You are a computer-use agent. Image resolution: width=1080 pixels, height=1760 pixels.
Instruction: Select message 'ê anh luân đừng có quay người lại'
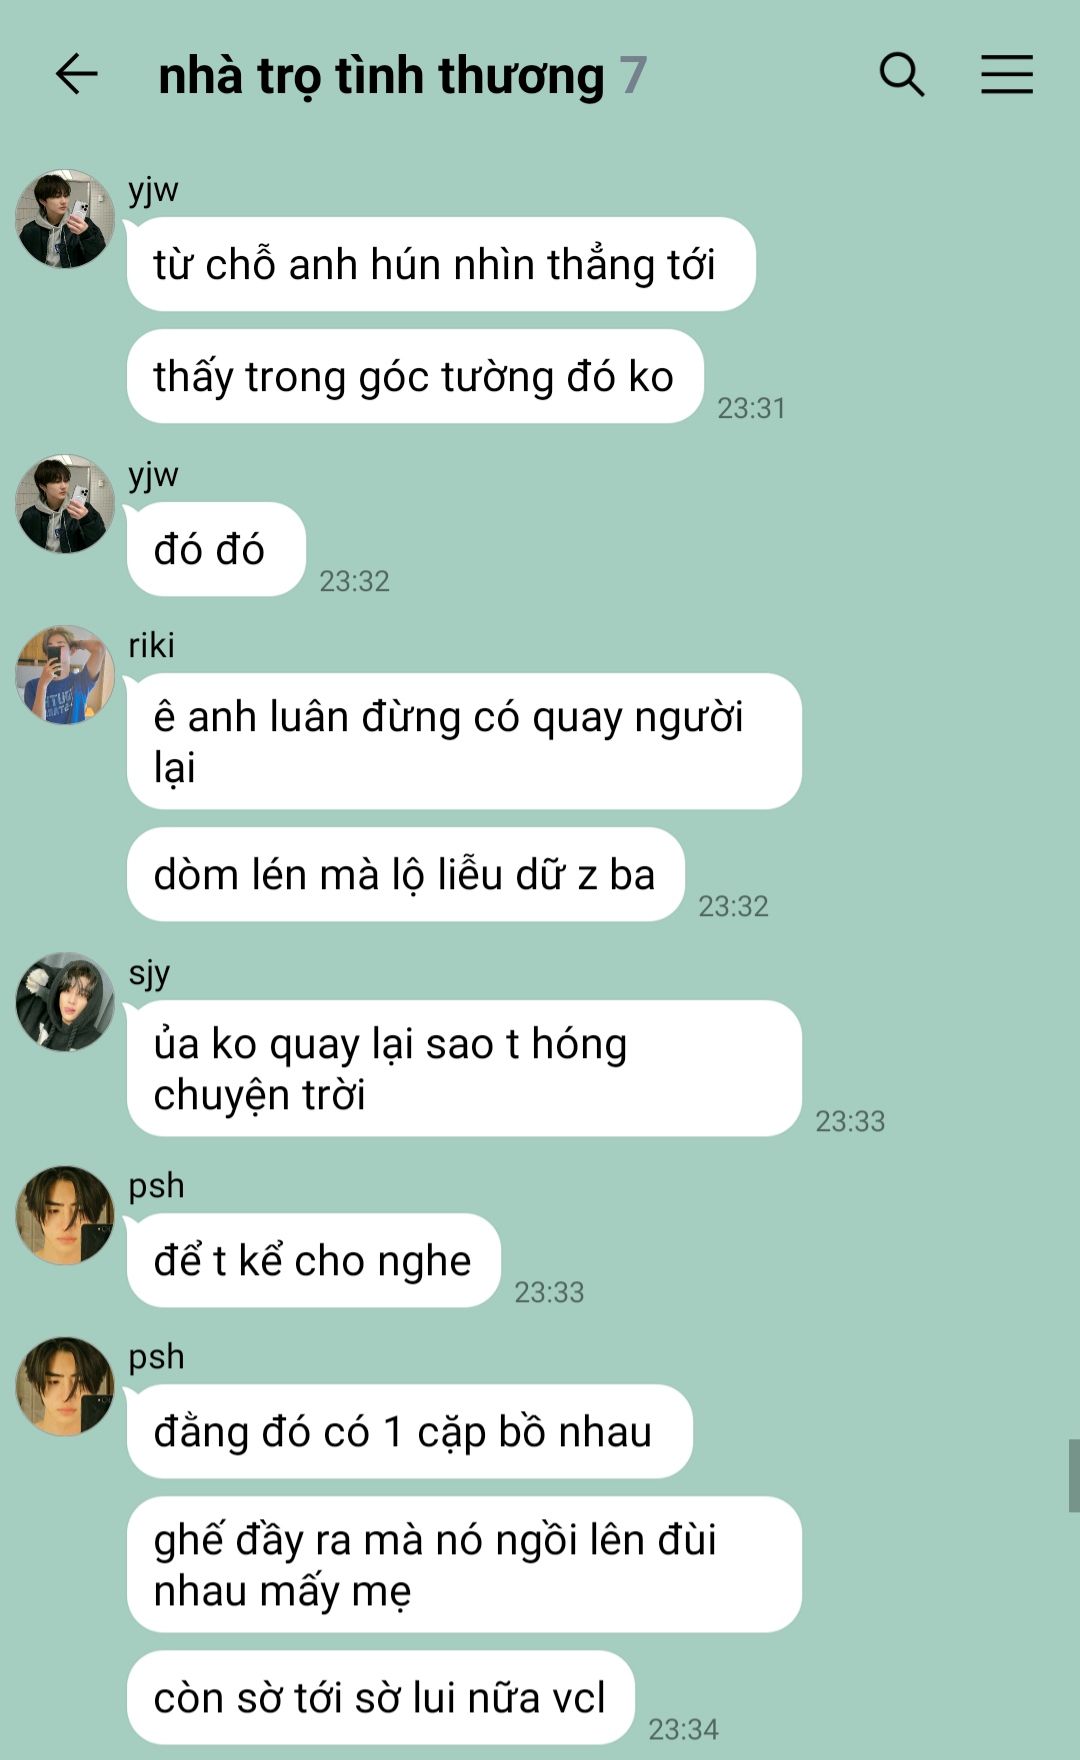coord(464,741)
